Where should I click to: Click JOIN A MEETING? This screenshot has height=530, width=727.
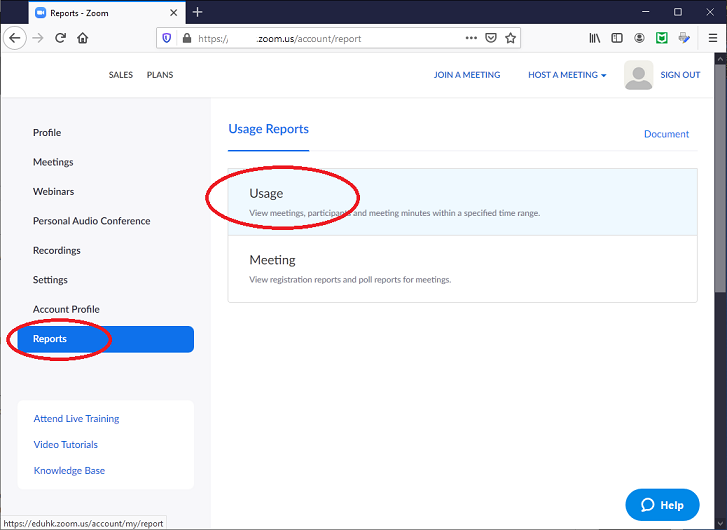[467, 75]
